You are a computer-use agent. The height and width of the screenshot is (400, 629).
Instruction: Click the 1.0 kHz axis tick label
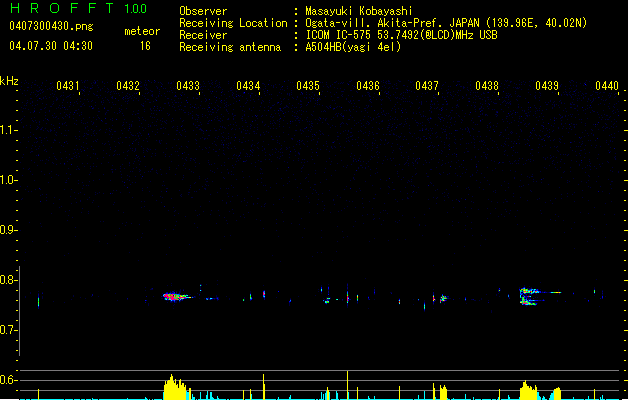(x=8, y=180)
